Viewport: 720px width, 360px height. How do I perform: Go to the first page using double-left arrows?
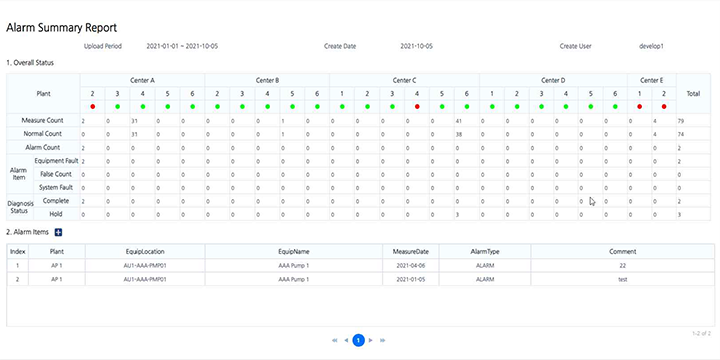click(x=334, y=340)
